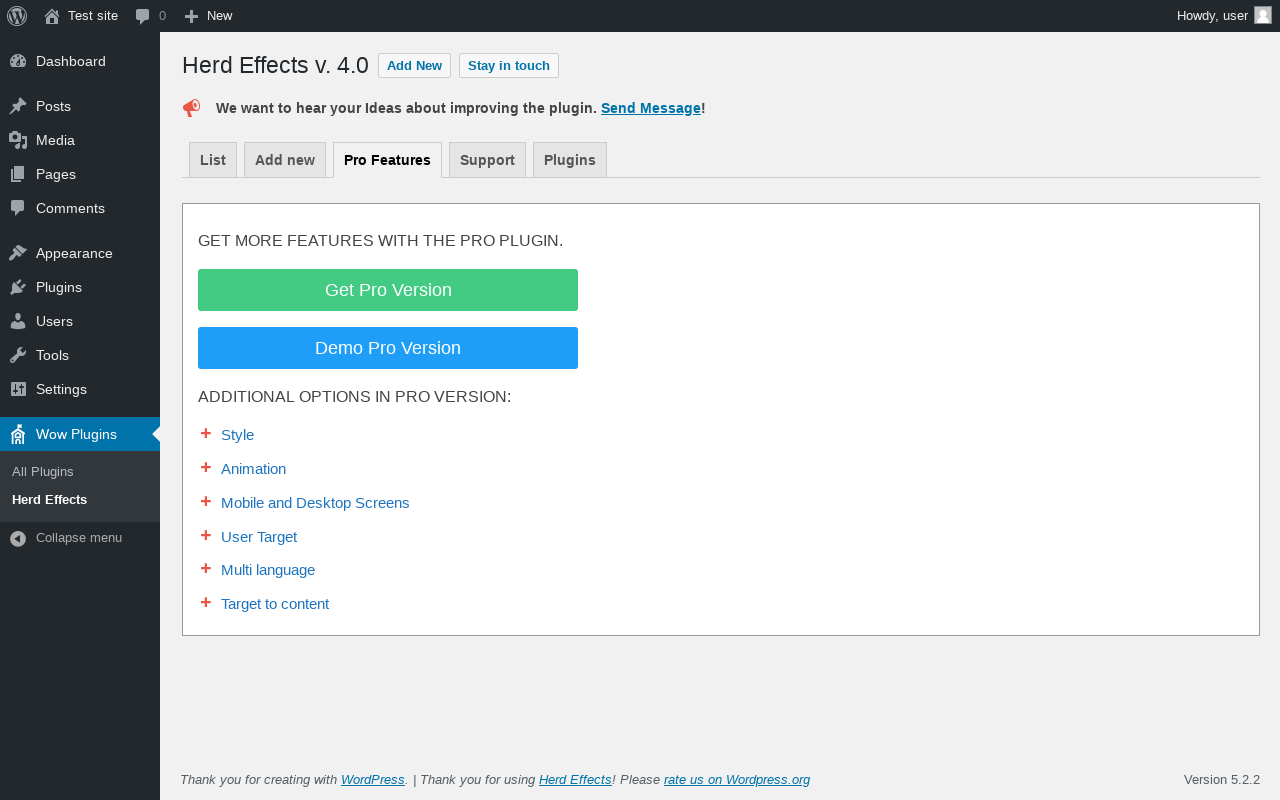Image resolution: width=1280 pixels, height=800 pixels.
Task: Click the Pages icon in sidebar
Action: (x=18, y=174)
